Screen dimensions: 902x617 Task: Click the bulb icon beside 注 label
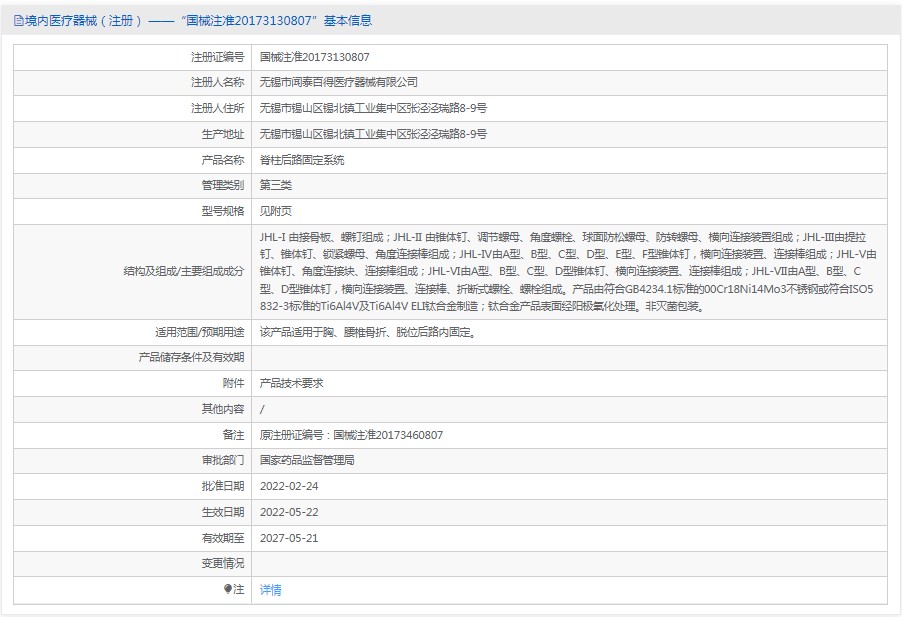pyautogui.click(x=228, y=589)
